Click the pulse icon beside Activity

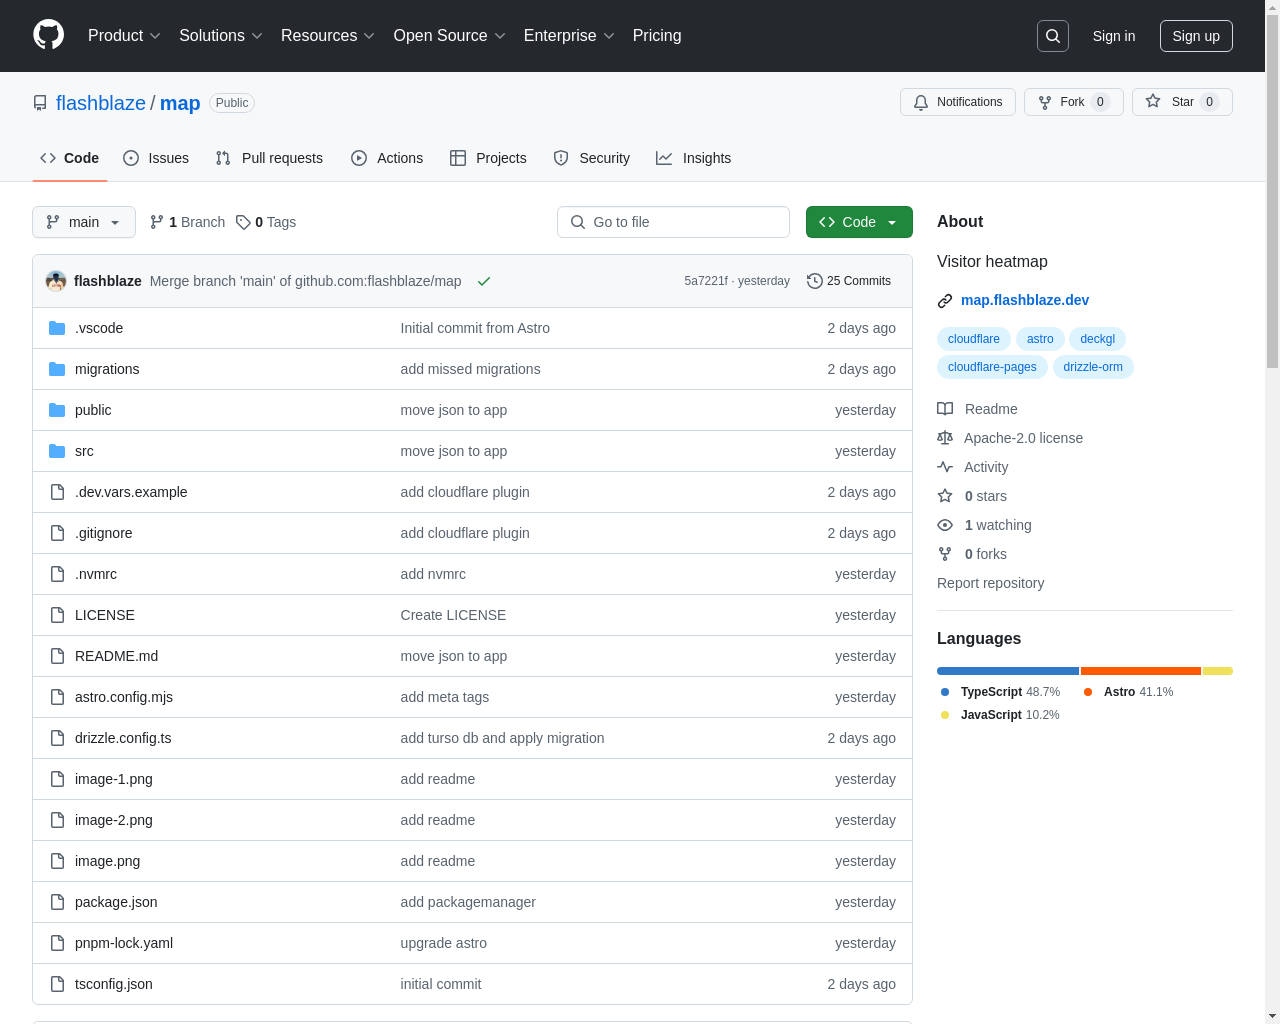click(x=945, y=467)
